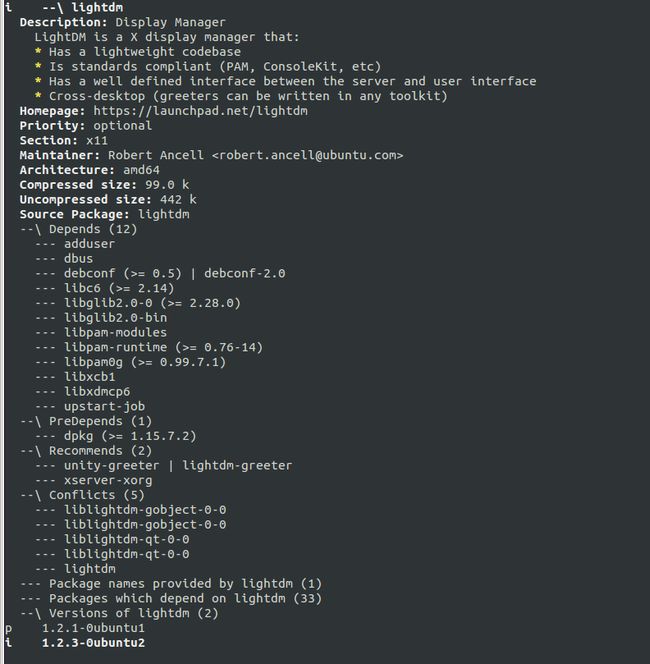Select unity-greeter | lightdm-greeter entry
650x664 pixels.
pos(178,466)
